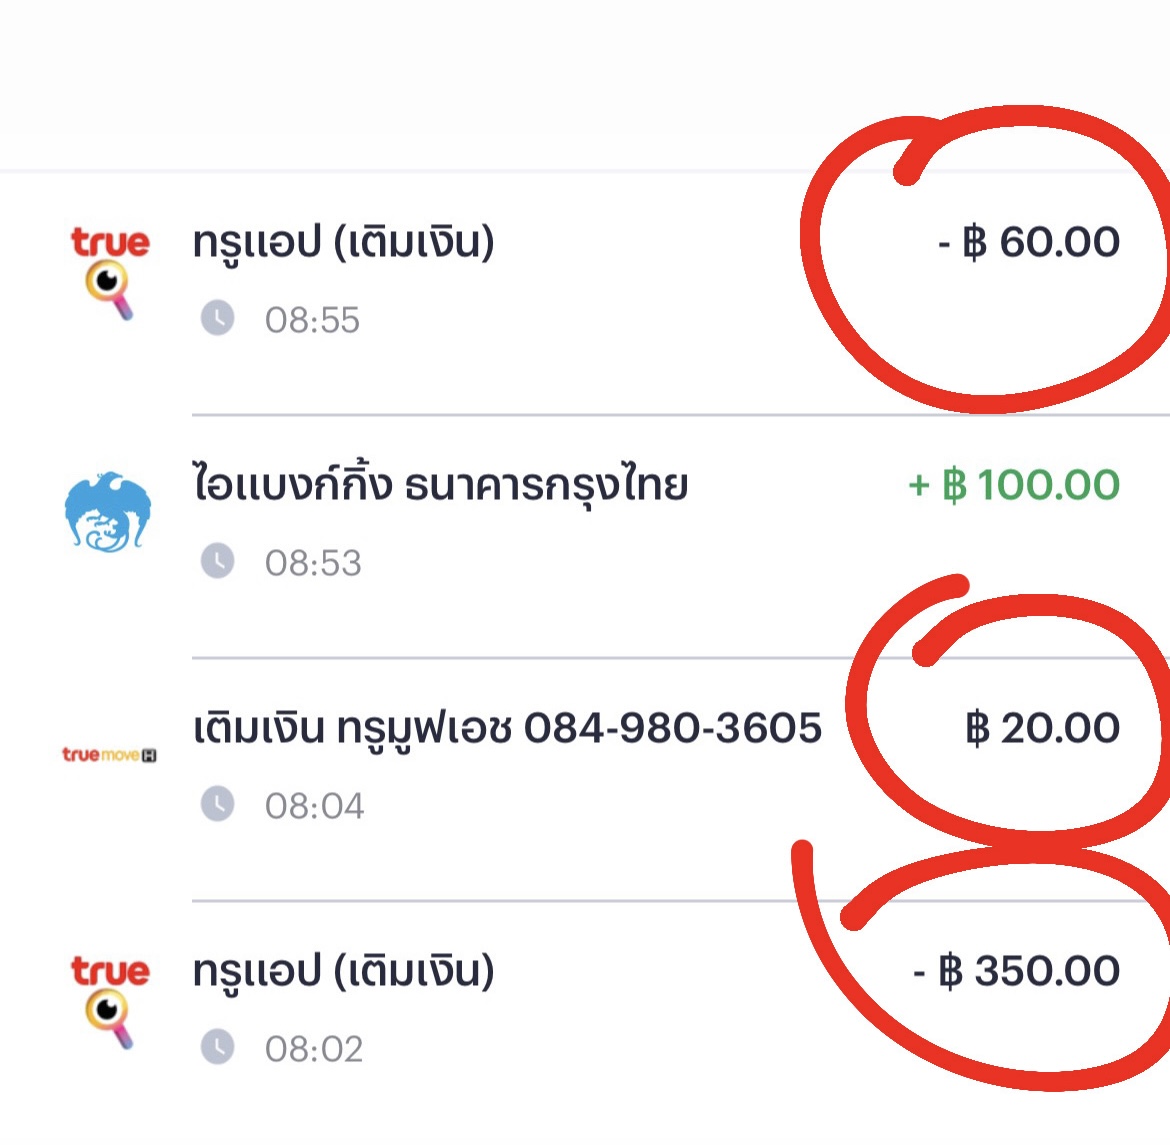Open the ไอแบงก์กิ้ง ธนาคารกรุงไทย transaction
The width and height of the screenshot is (1170, 1145).
point(585,536)
